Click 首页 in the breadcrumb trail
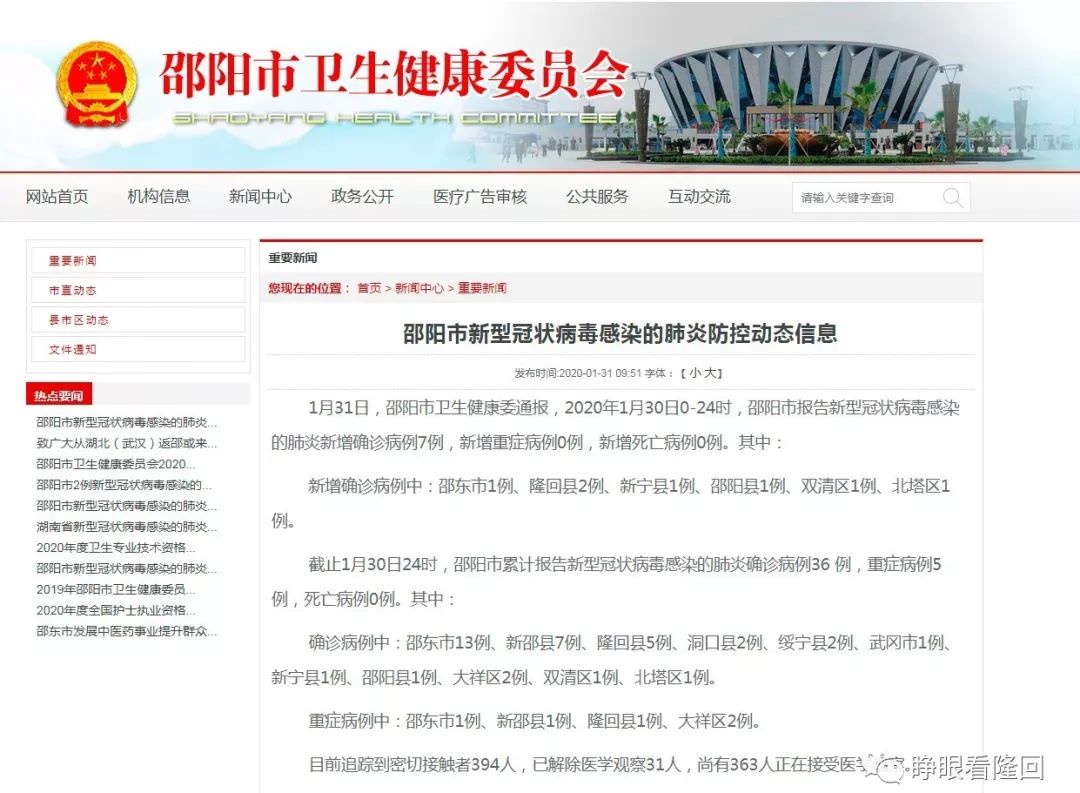 point(370,288)
